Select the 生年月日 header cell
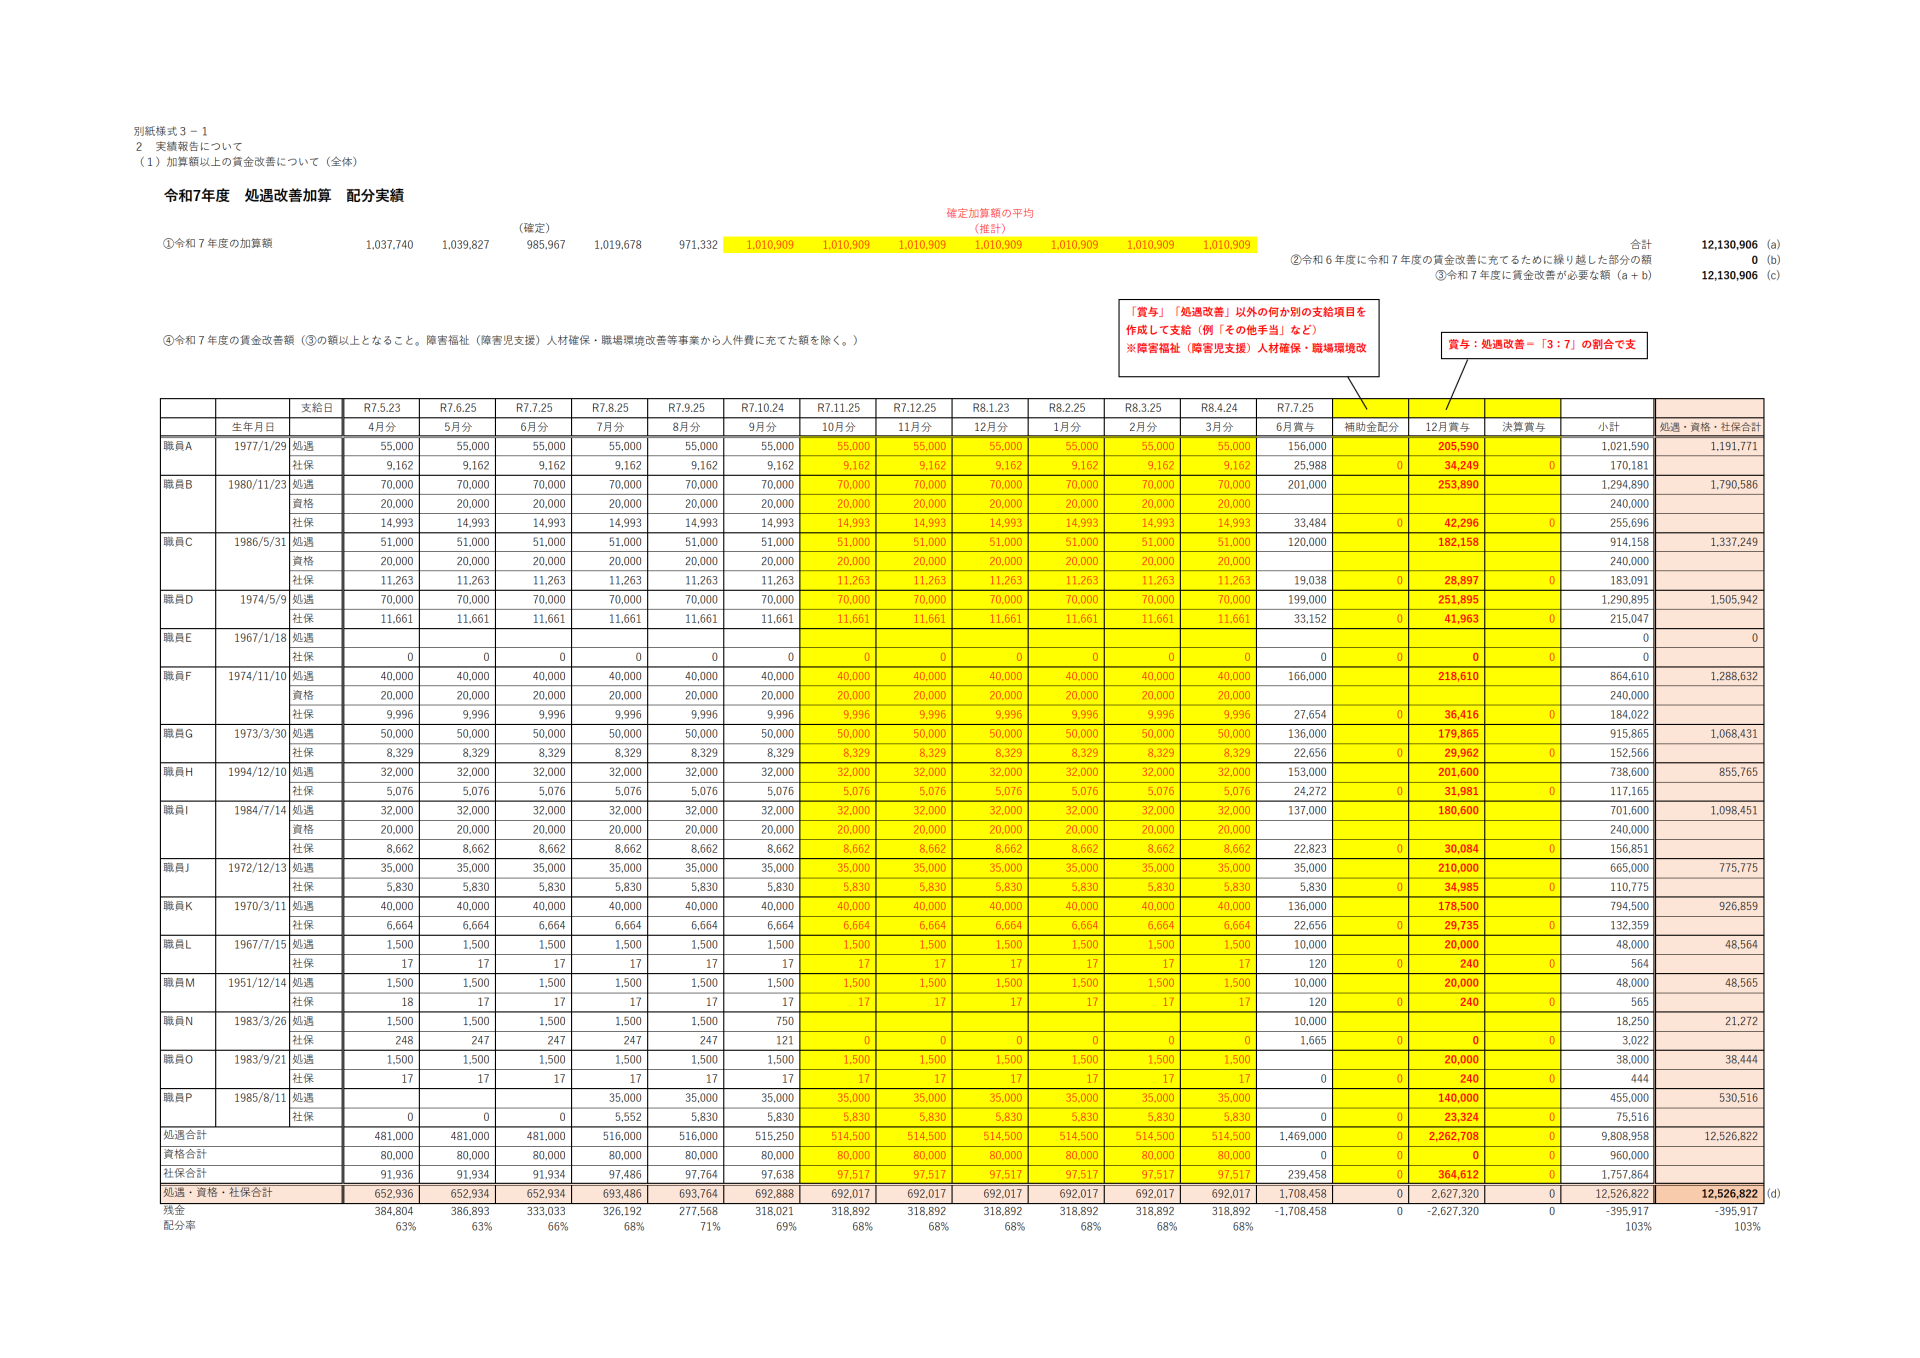 tap(252, 427)
